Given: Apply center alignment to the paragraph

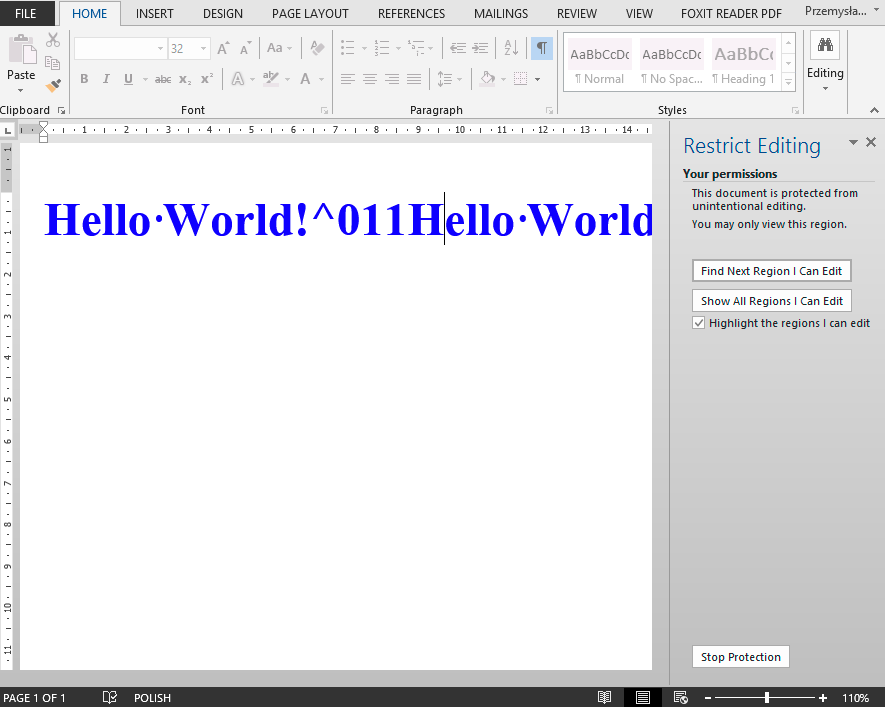Looking at the screenshot, I should point(370,80).
